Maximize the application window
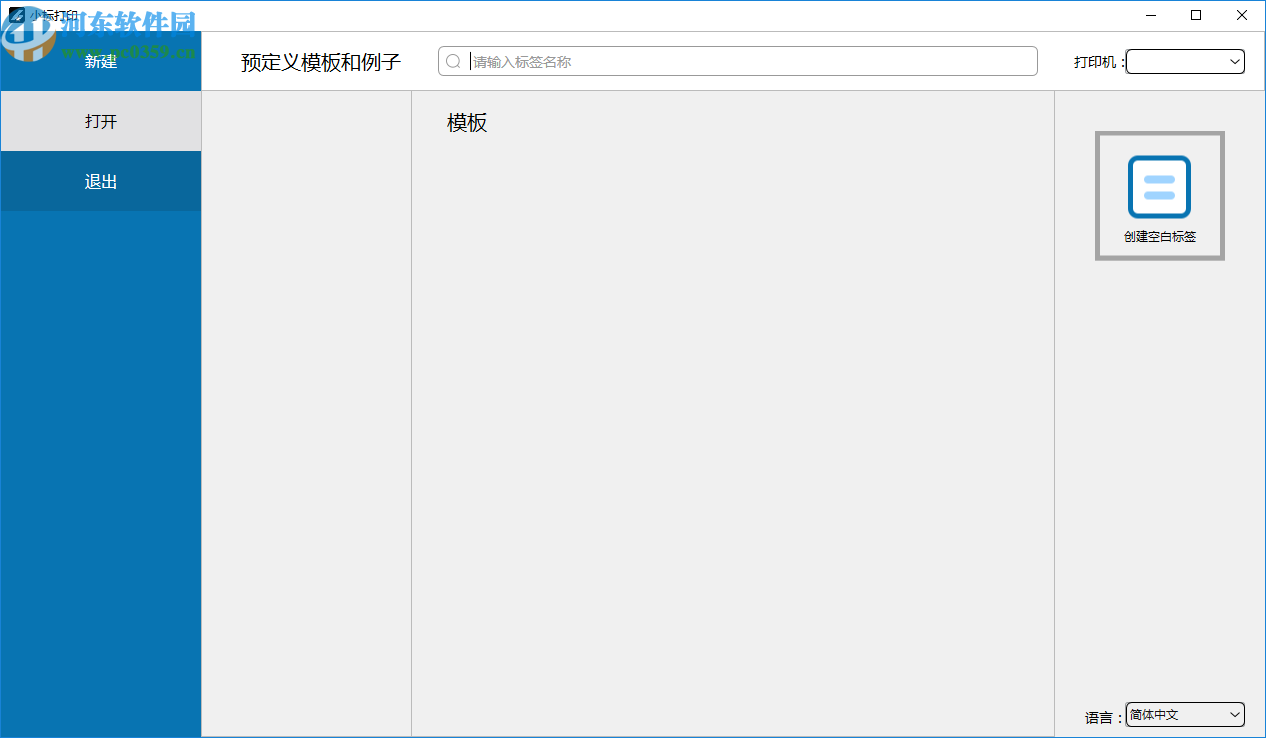 coord(1196,15)
